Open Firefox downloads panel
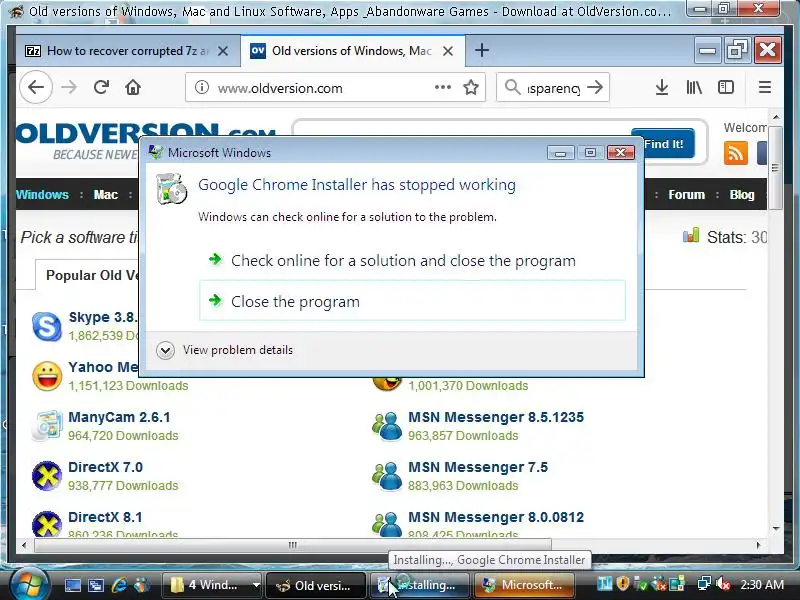The width and height of the screenshot is (800, 600). point(661,87)
